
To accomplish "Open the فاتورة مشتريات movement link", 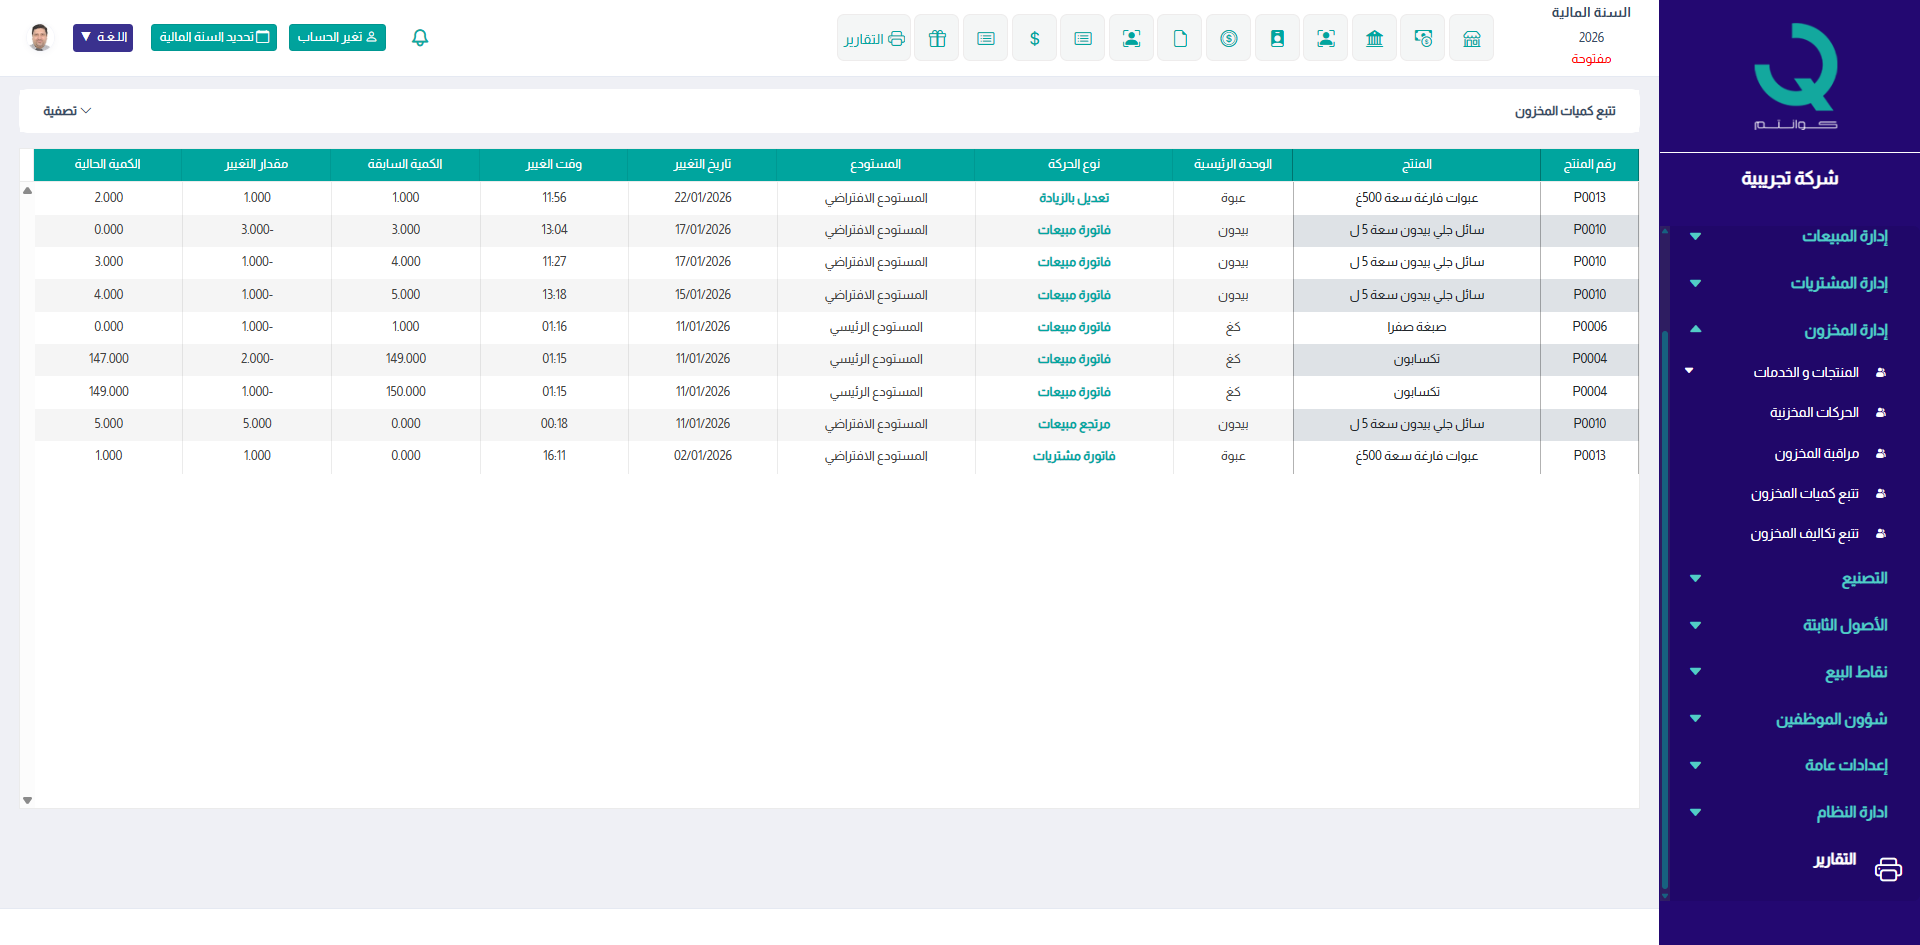I will 1074,456.
